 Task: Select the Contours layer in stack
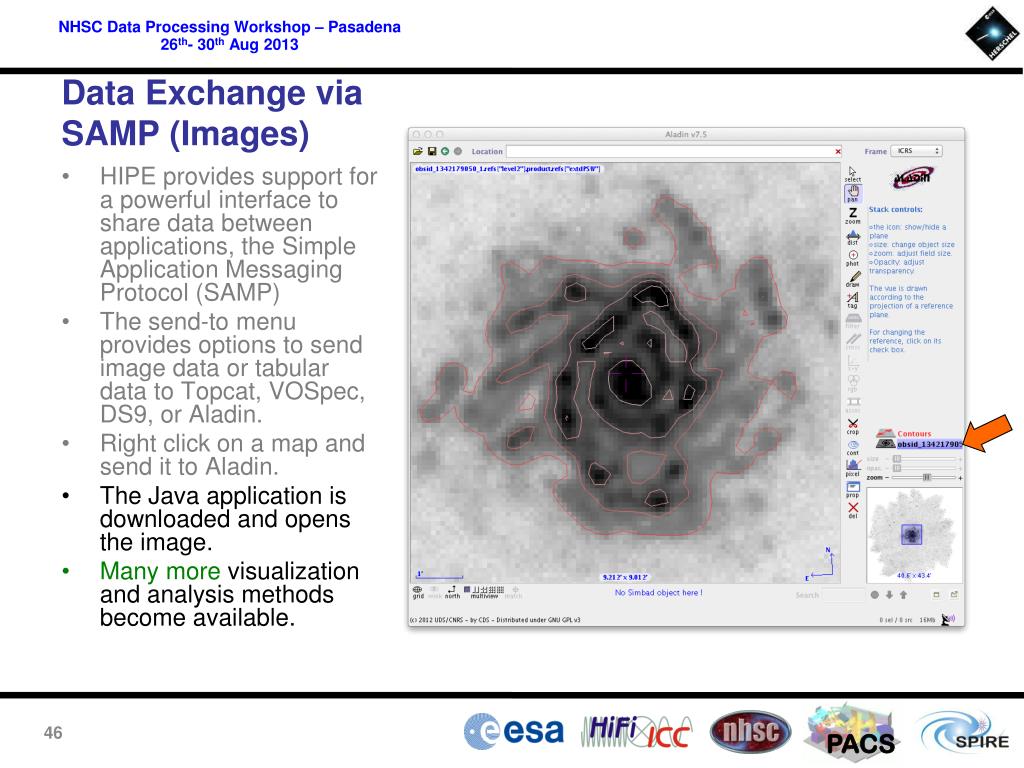(914, 434)
